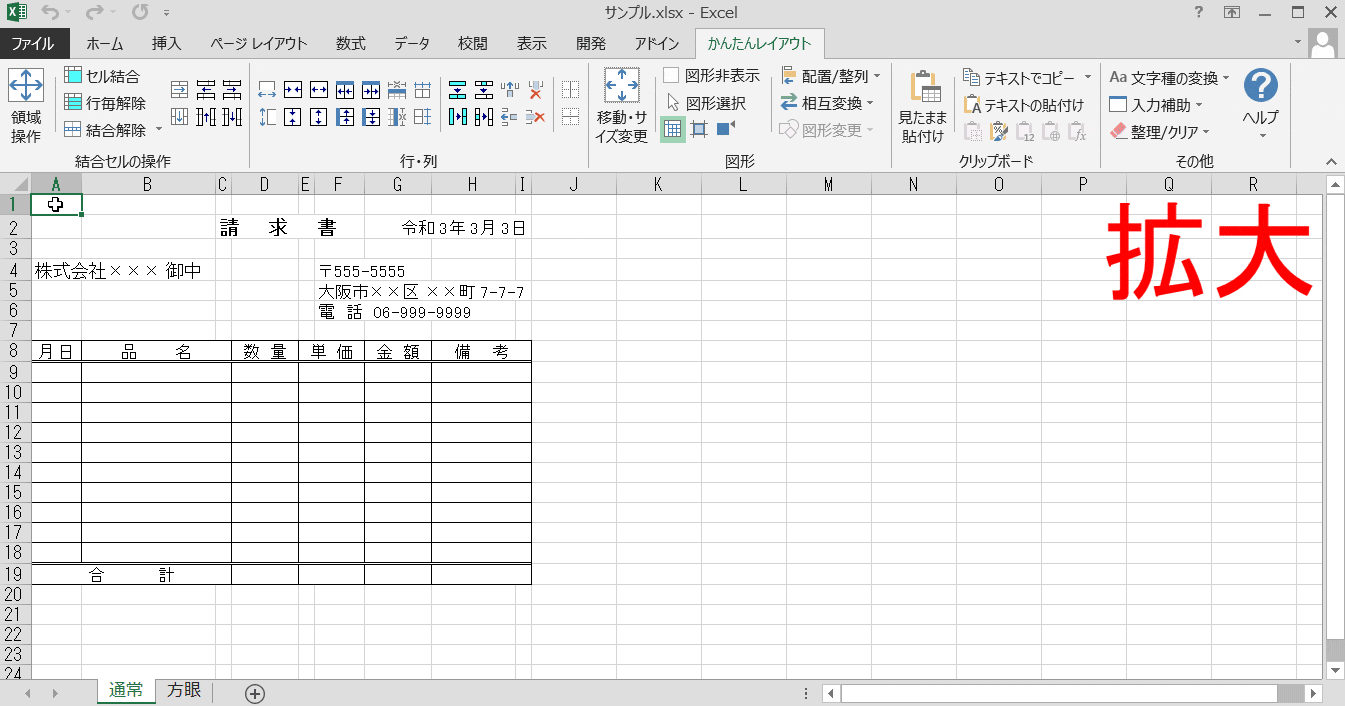
Task: Open ribbon display options in title bar
Action: point(1232,13)
